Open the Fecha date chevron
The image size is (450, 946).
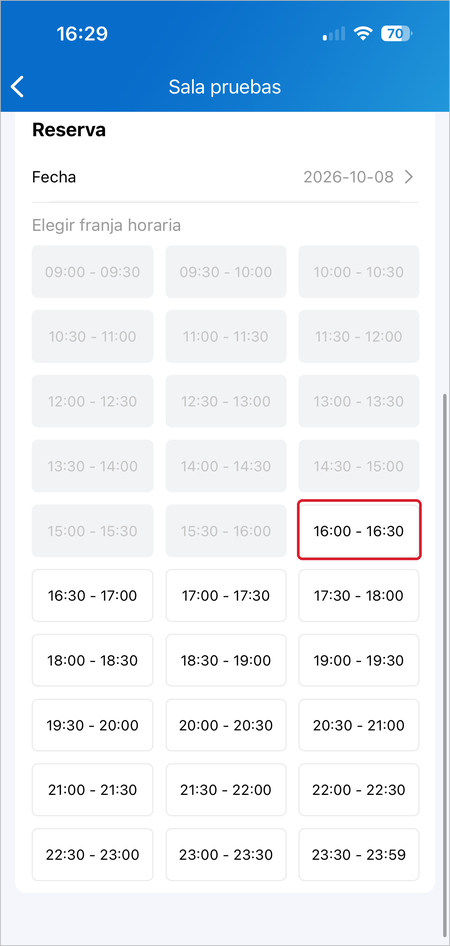pyautogui.click(x=409, y=177)
